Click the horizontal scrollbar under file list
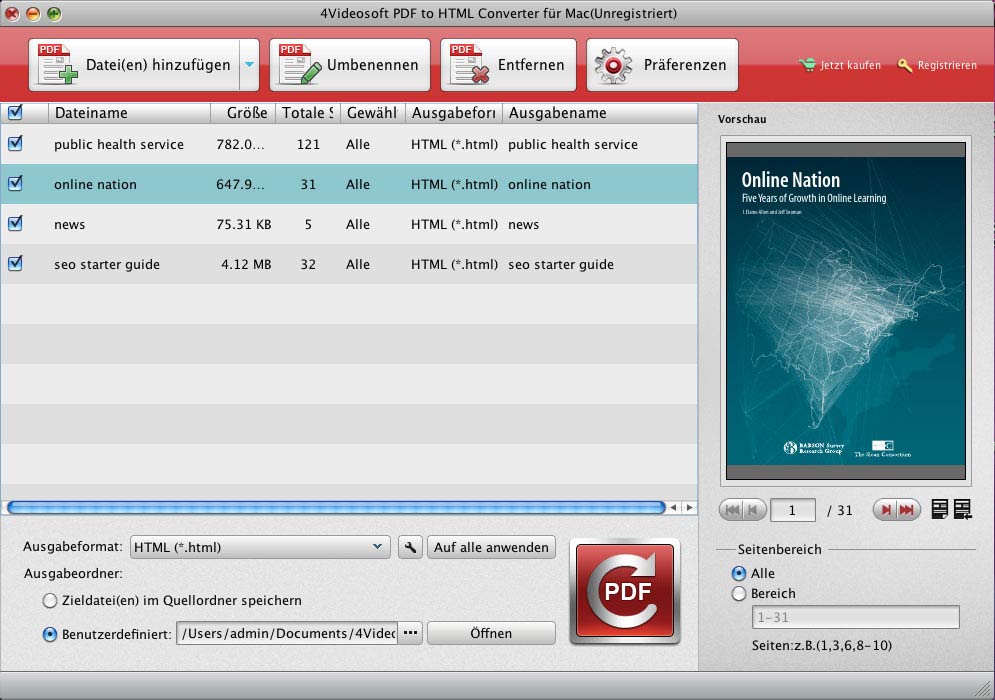This screenshot has width=995, height=700. (335, 508)
